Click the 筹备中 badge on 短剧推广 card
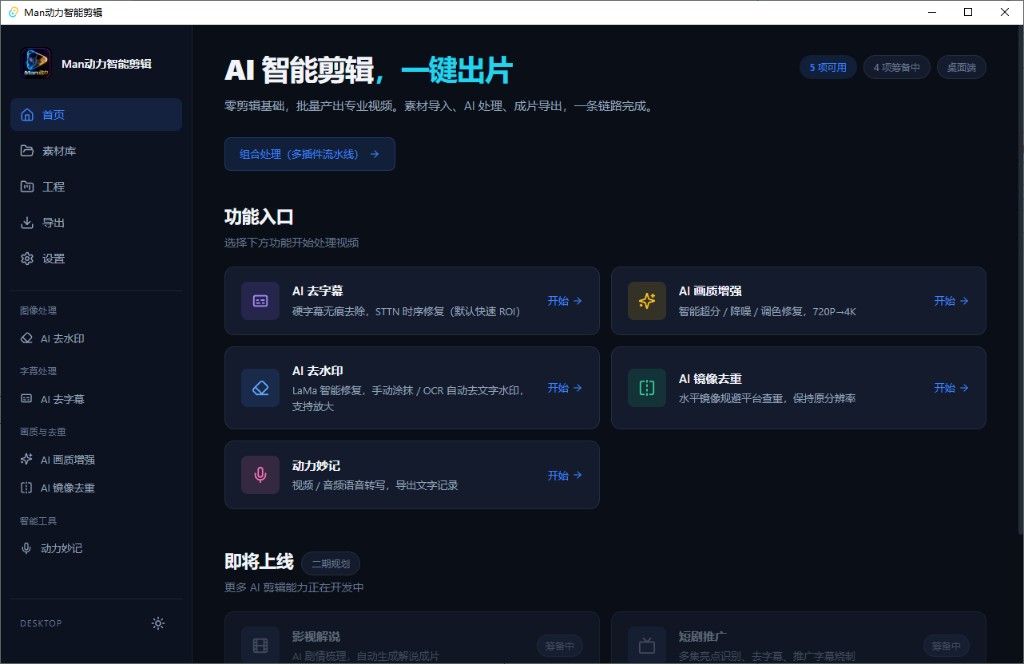Screen dimensions: 1024x664 click(x=946, y=646)
